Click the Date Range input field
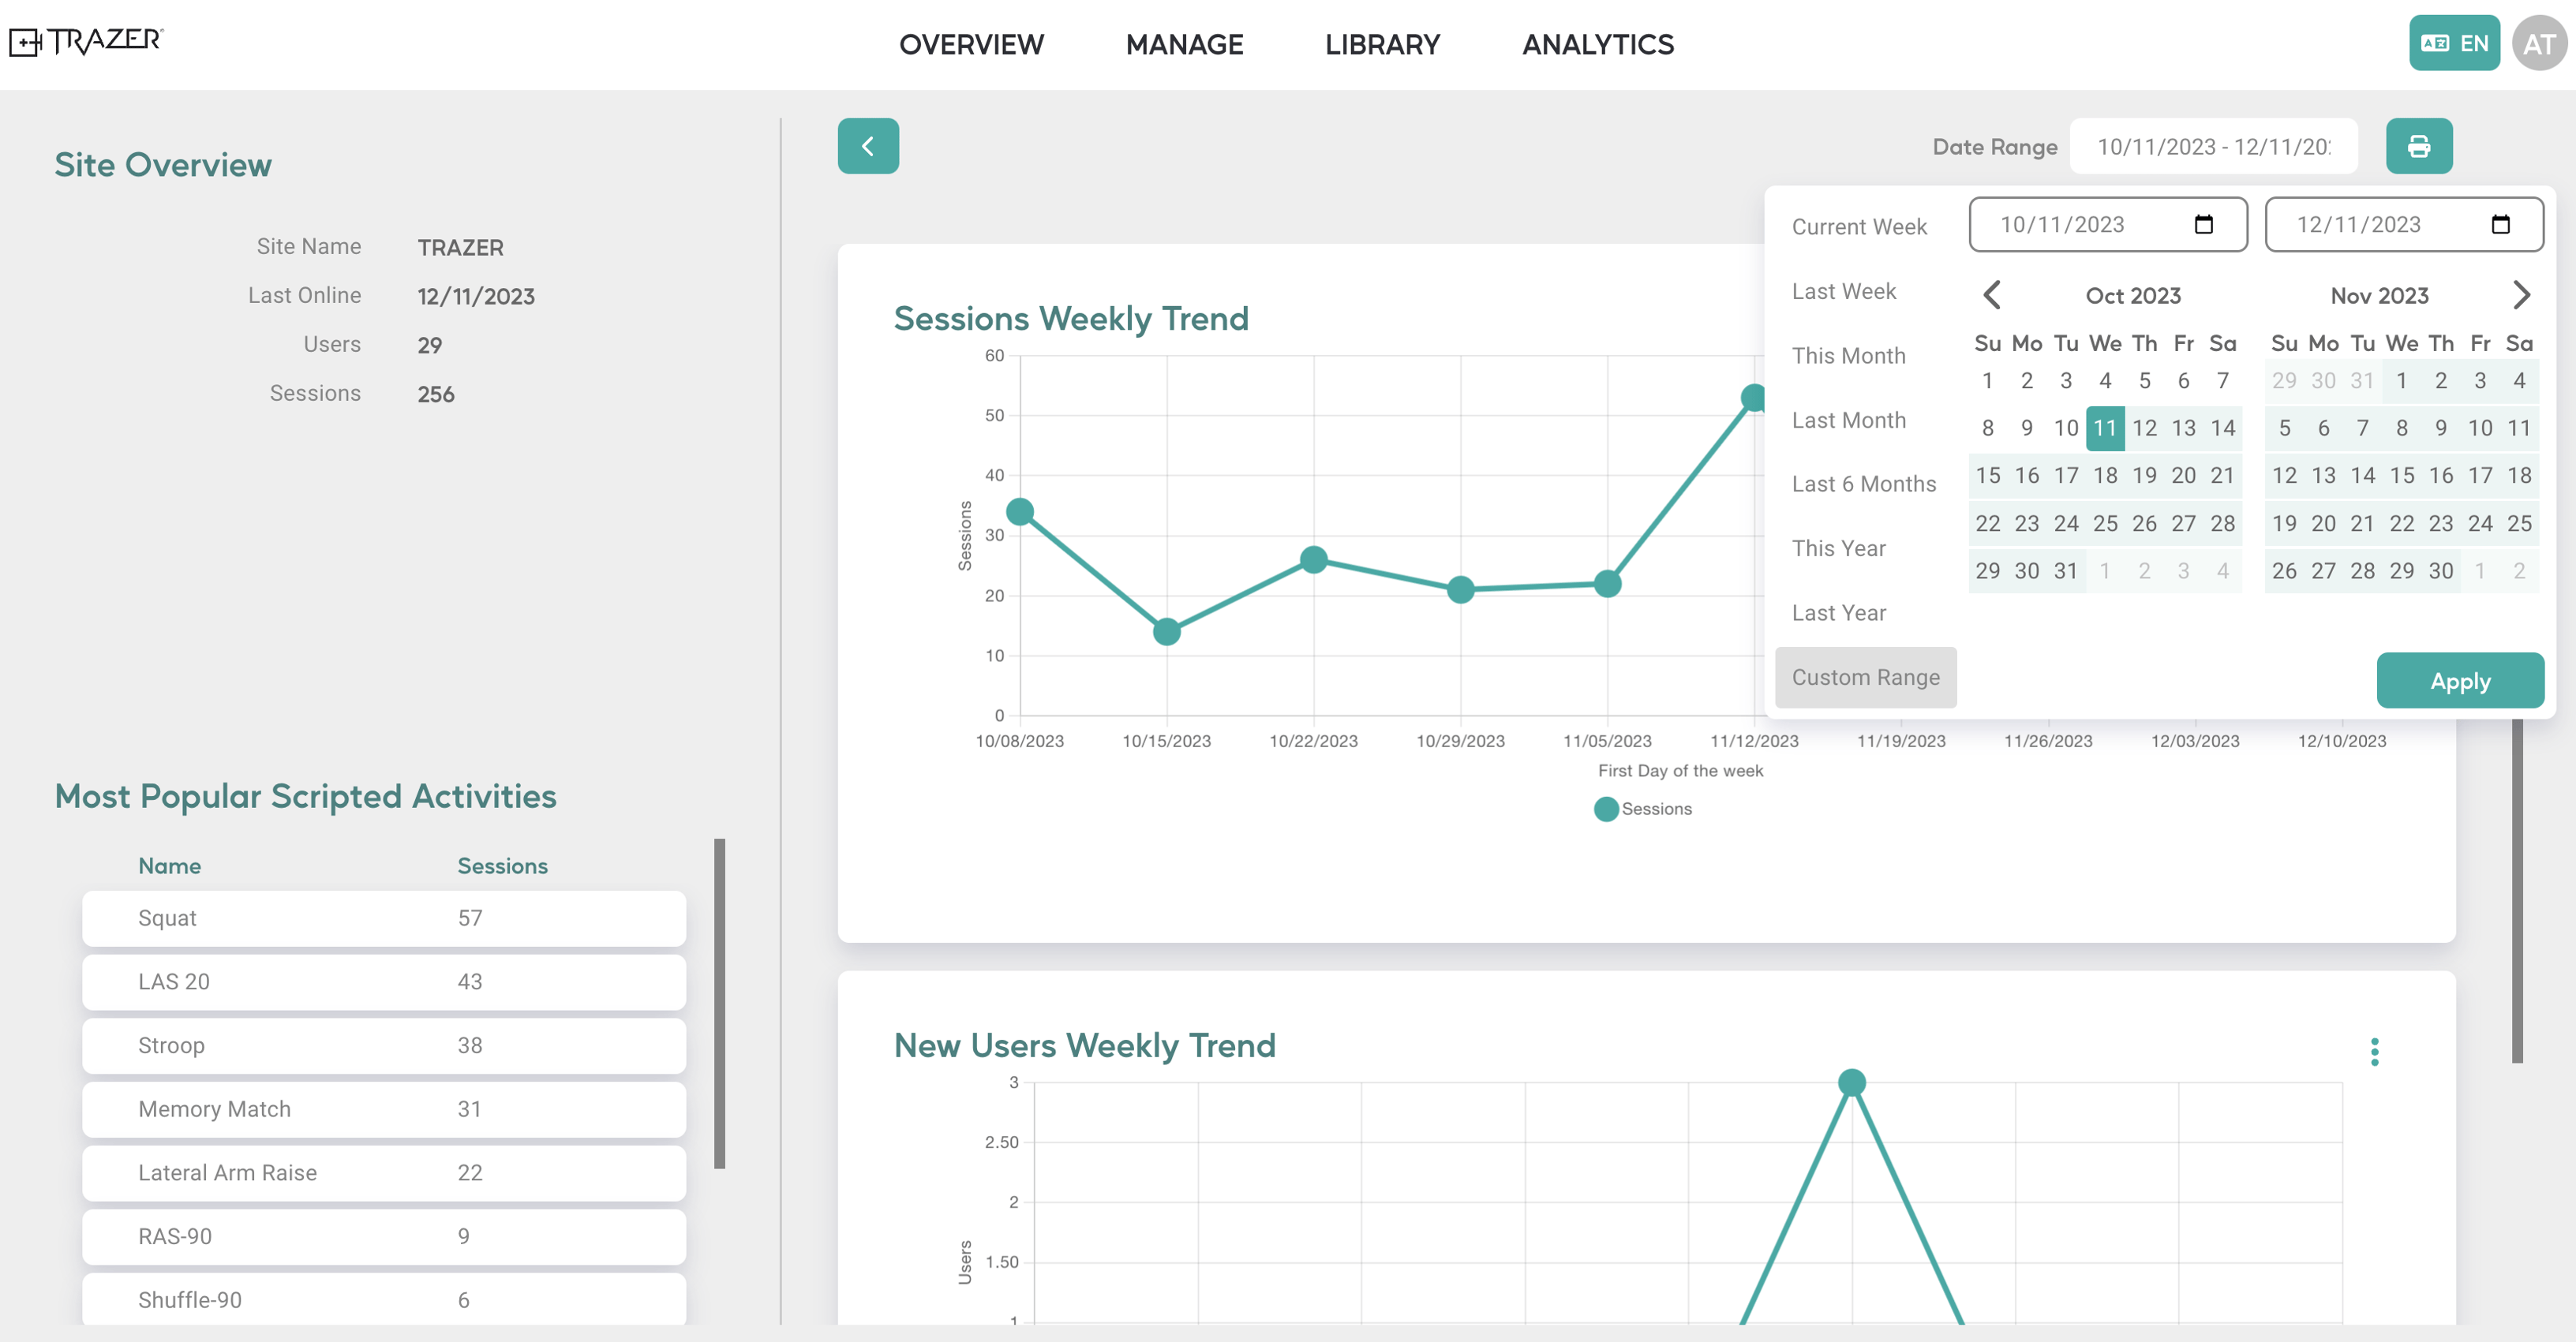The image size is (2576, 1342). click(x=2213, y=146)
